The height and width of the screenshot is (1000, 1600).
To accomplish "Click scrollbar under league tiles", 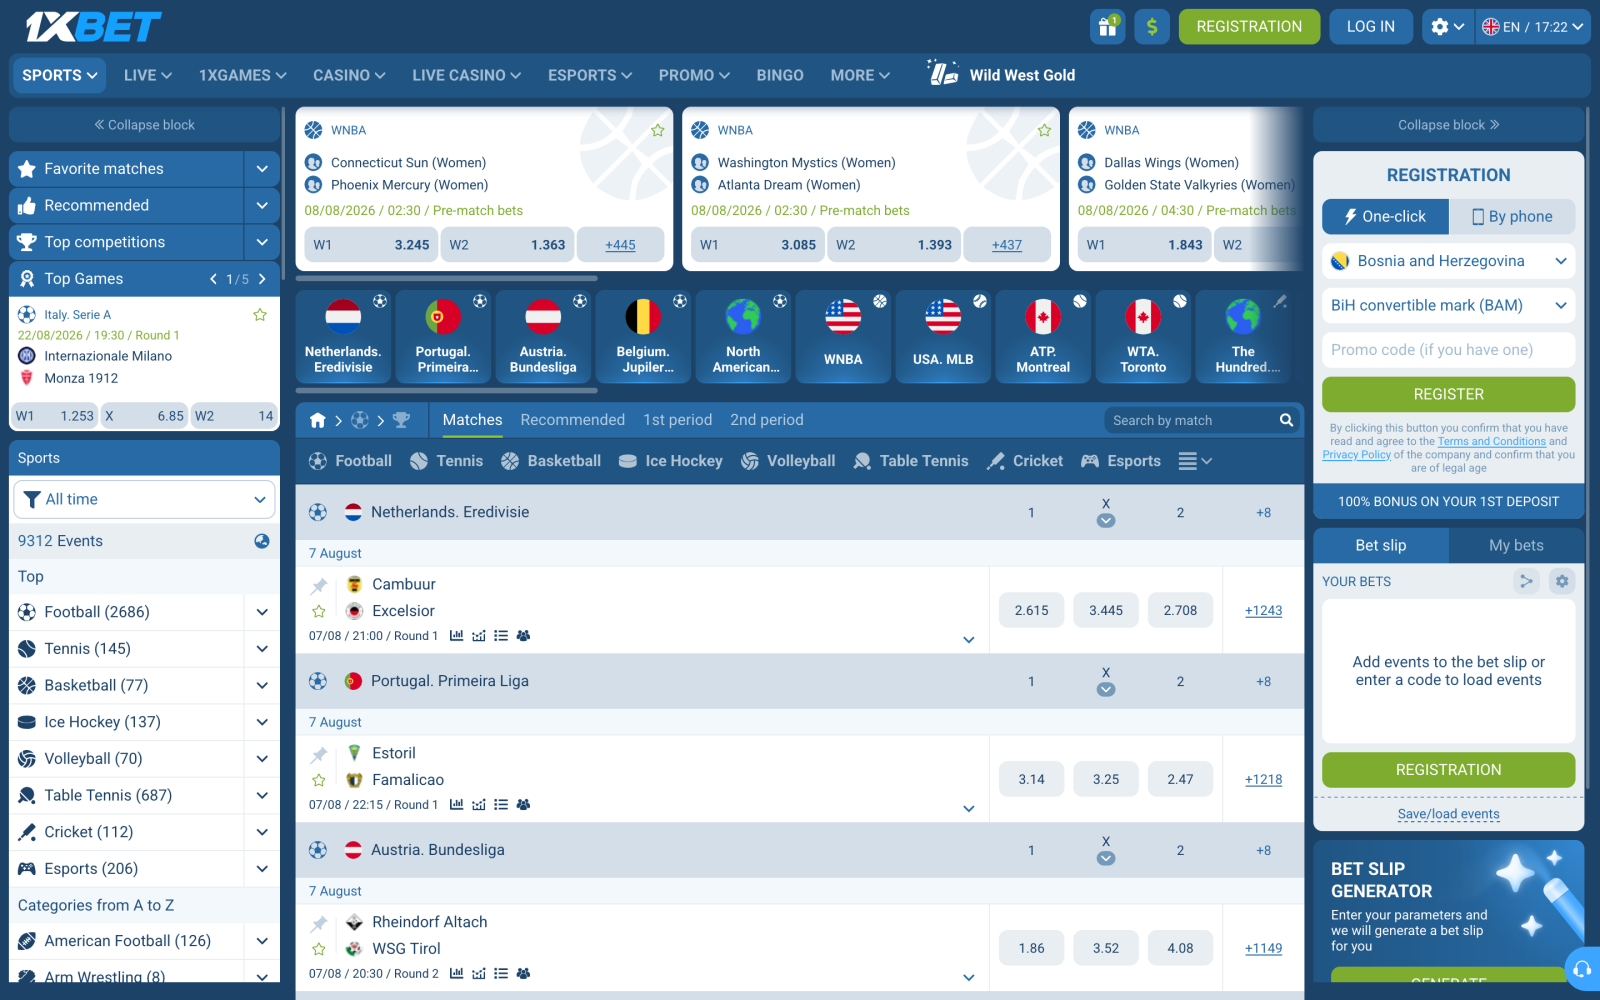I will point(447,390).
